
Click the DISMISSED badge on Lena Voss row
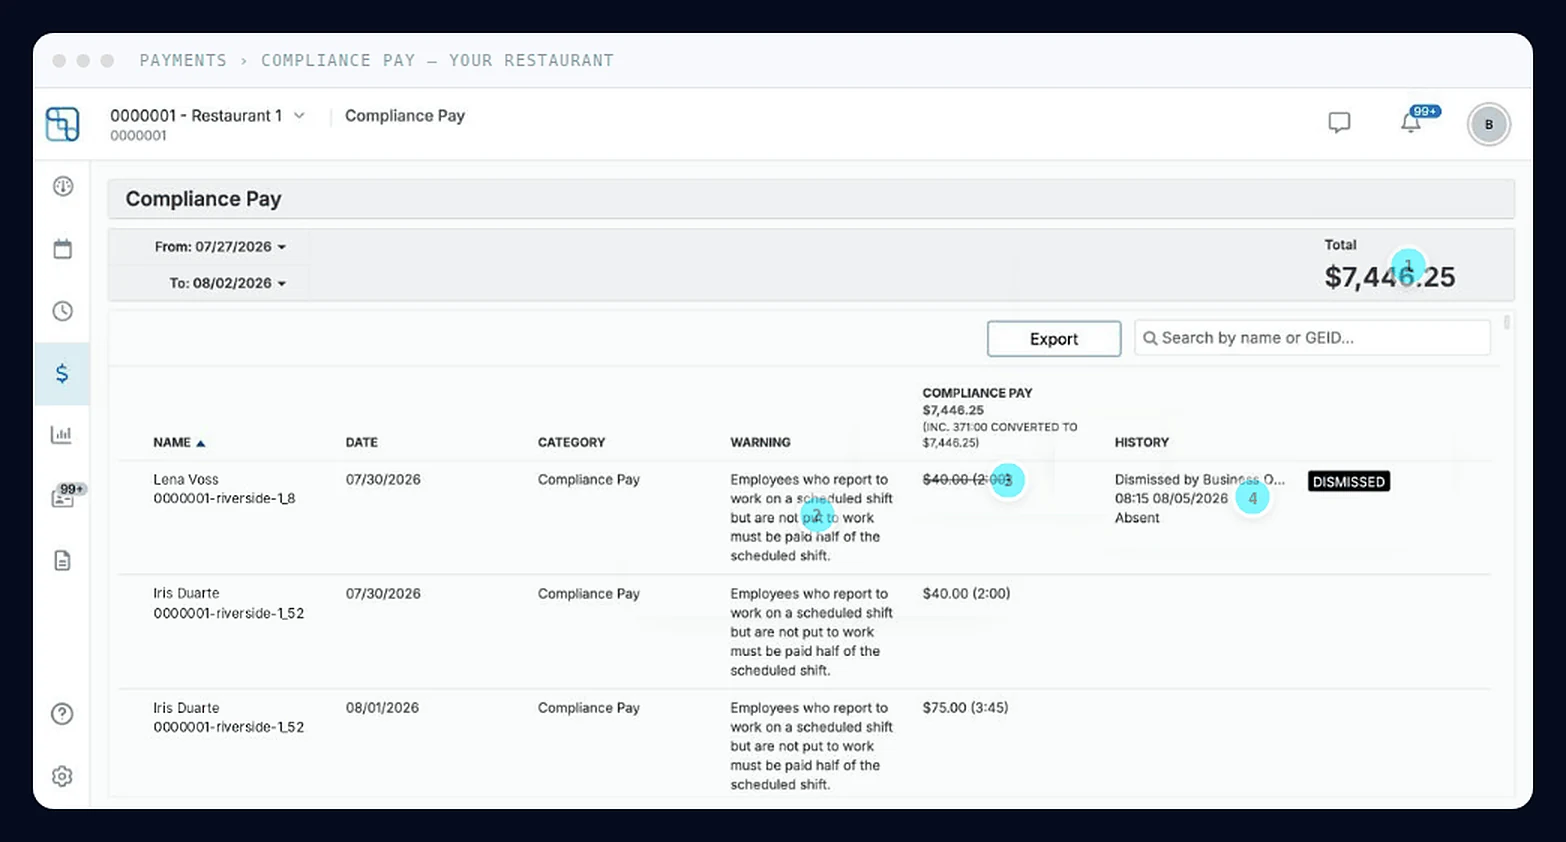(x=1349, y=482)
